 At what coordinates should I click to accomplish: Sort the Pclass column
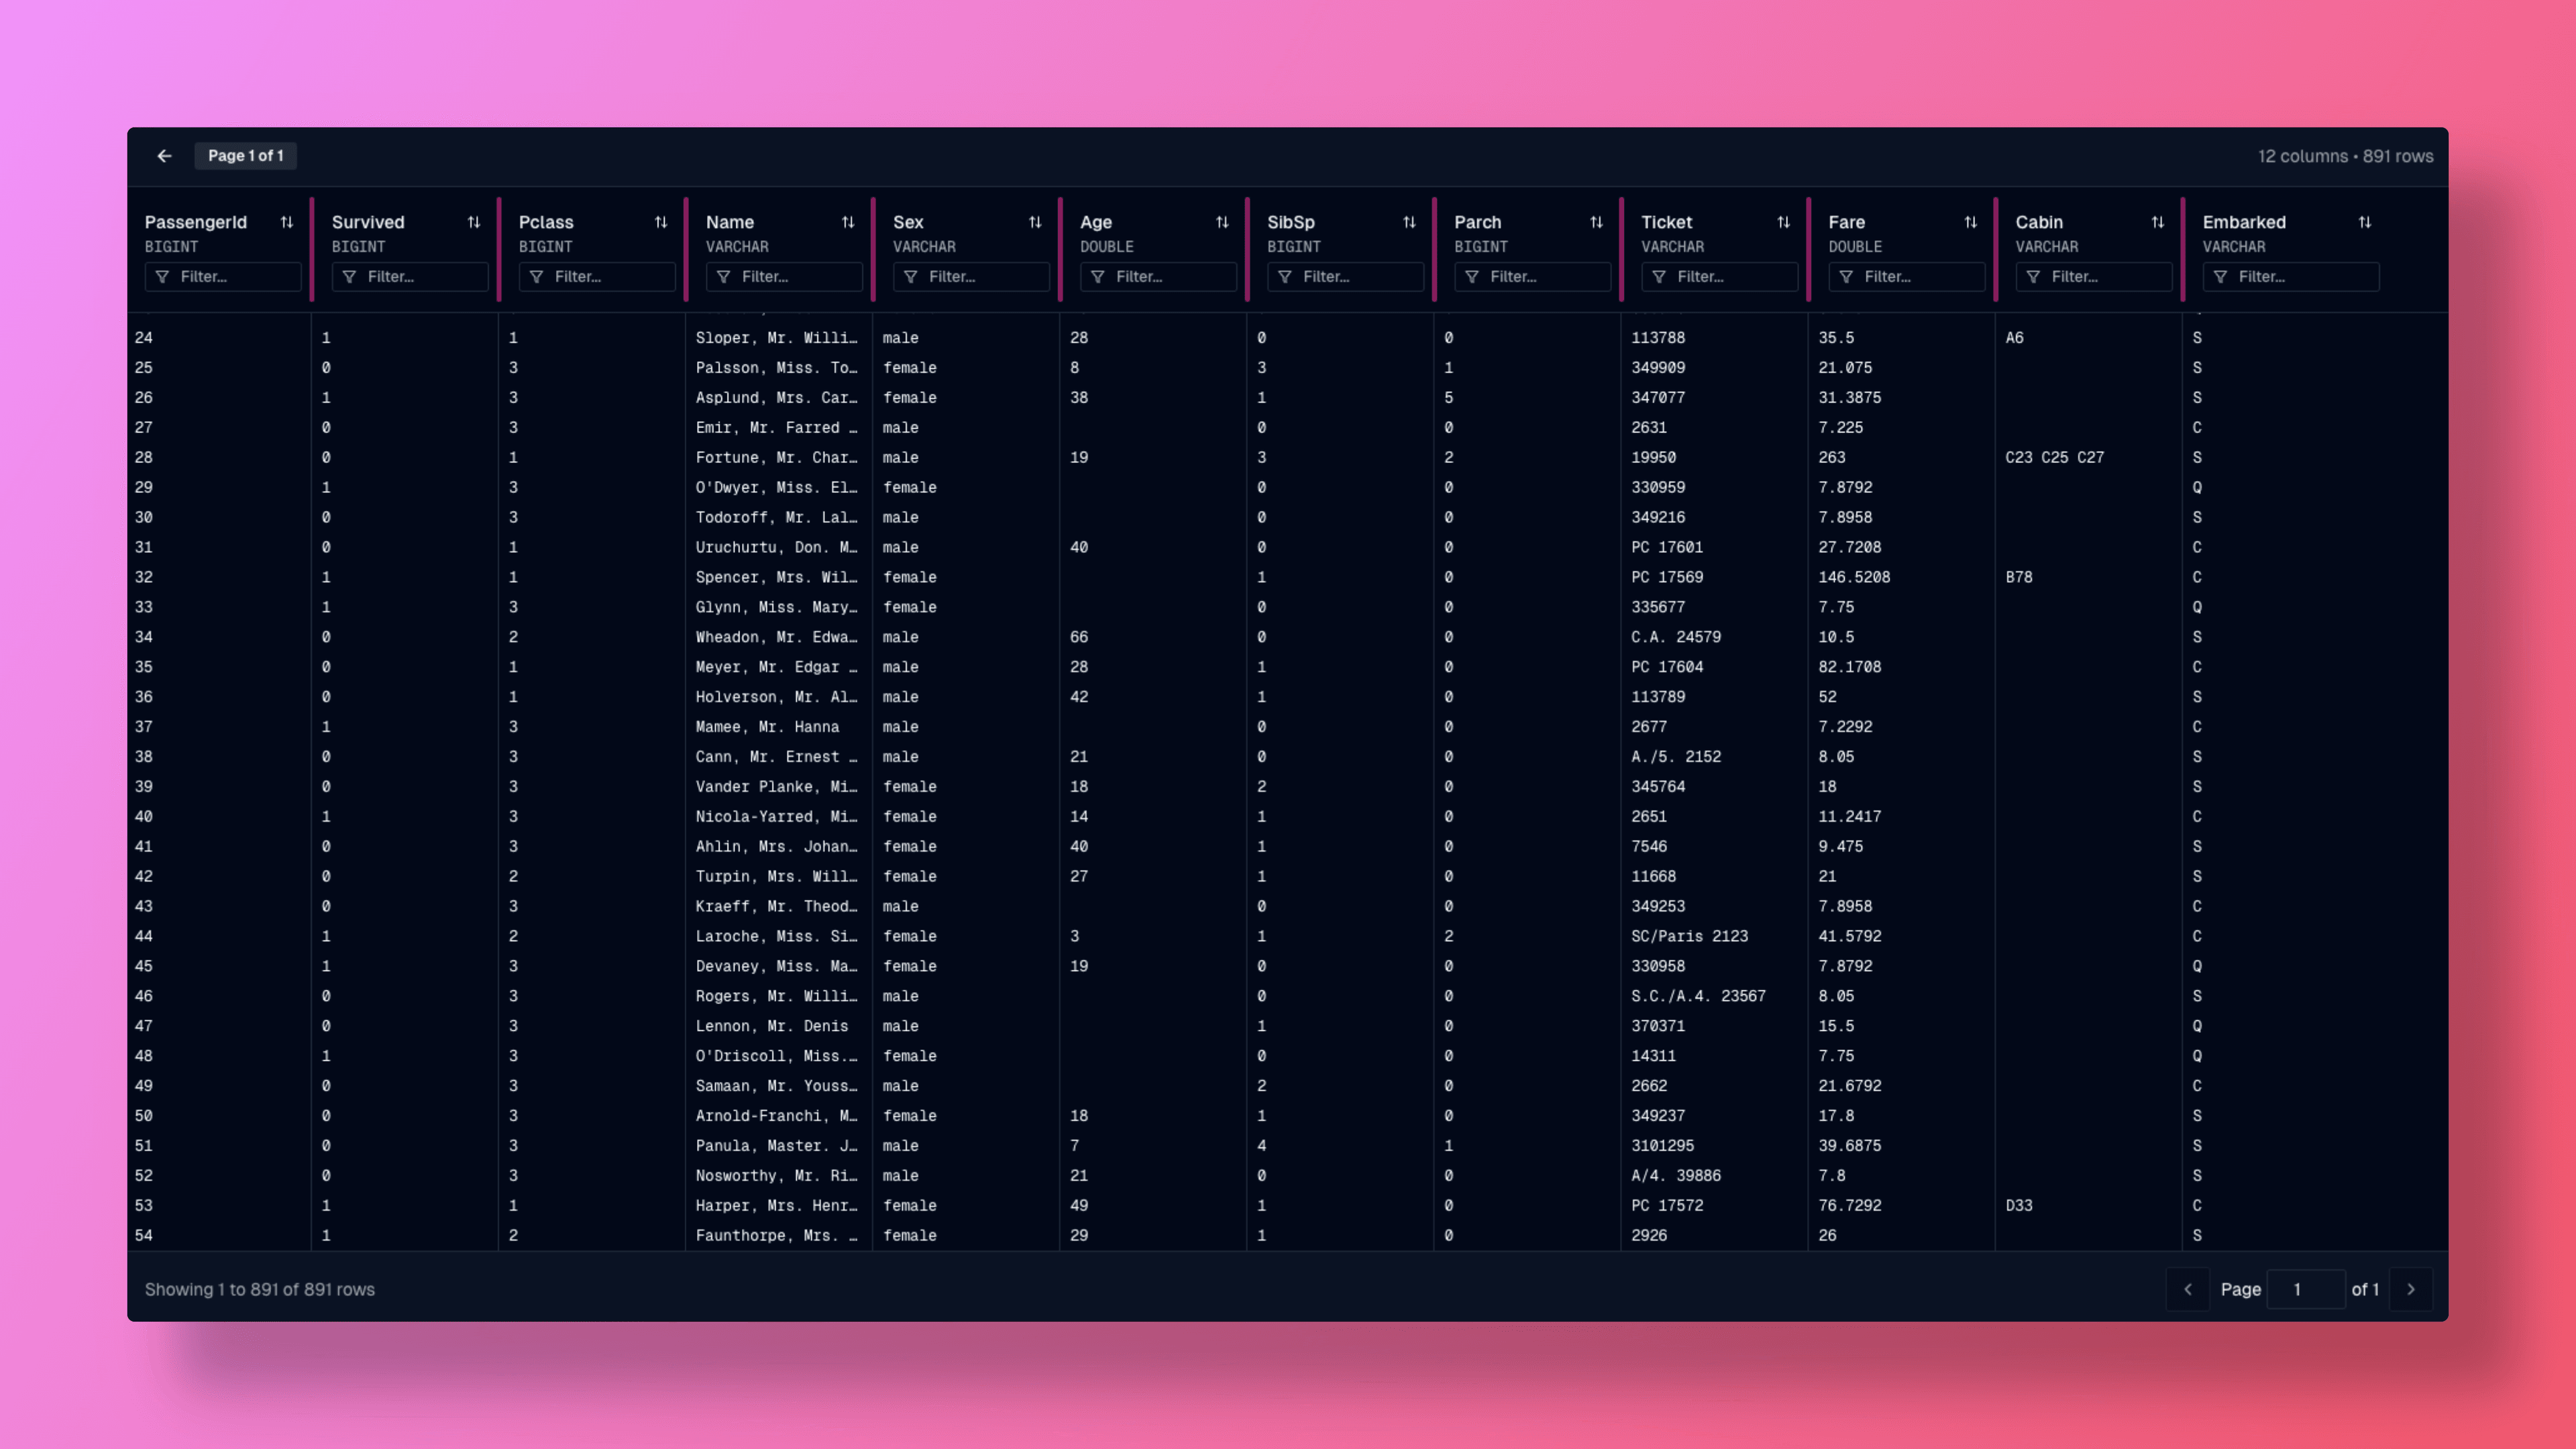[x=661, y=222]
